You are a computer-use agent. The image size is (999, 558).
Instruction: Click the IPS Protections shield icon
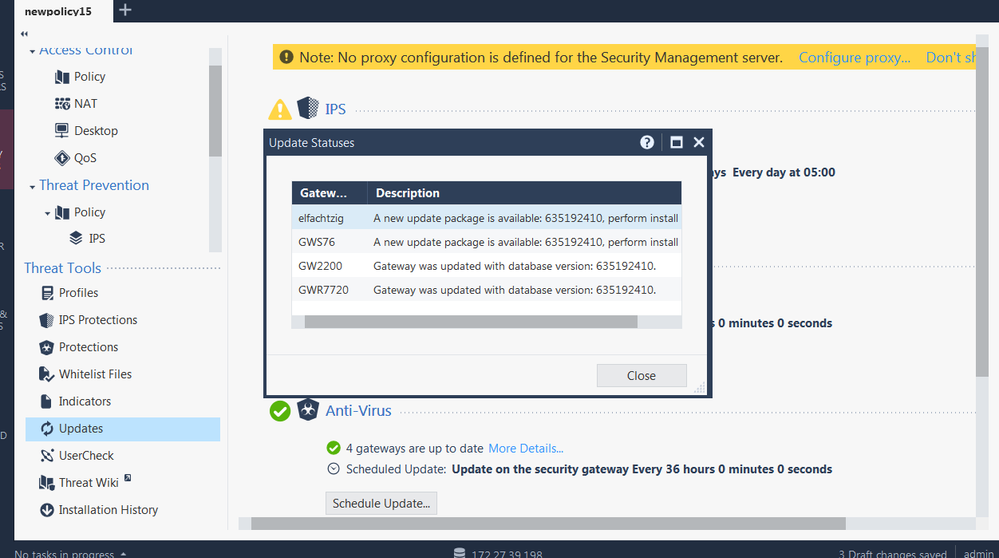click(x=47, y=320)
